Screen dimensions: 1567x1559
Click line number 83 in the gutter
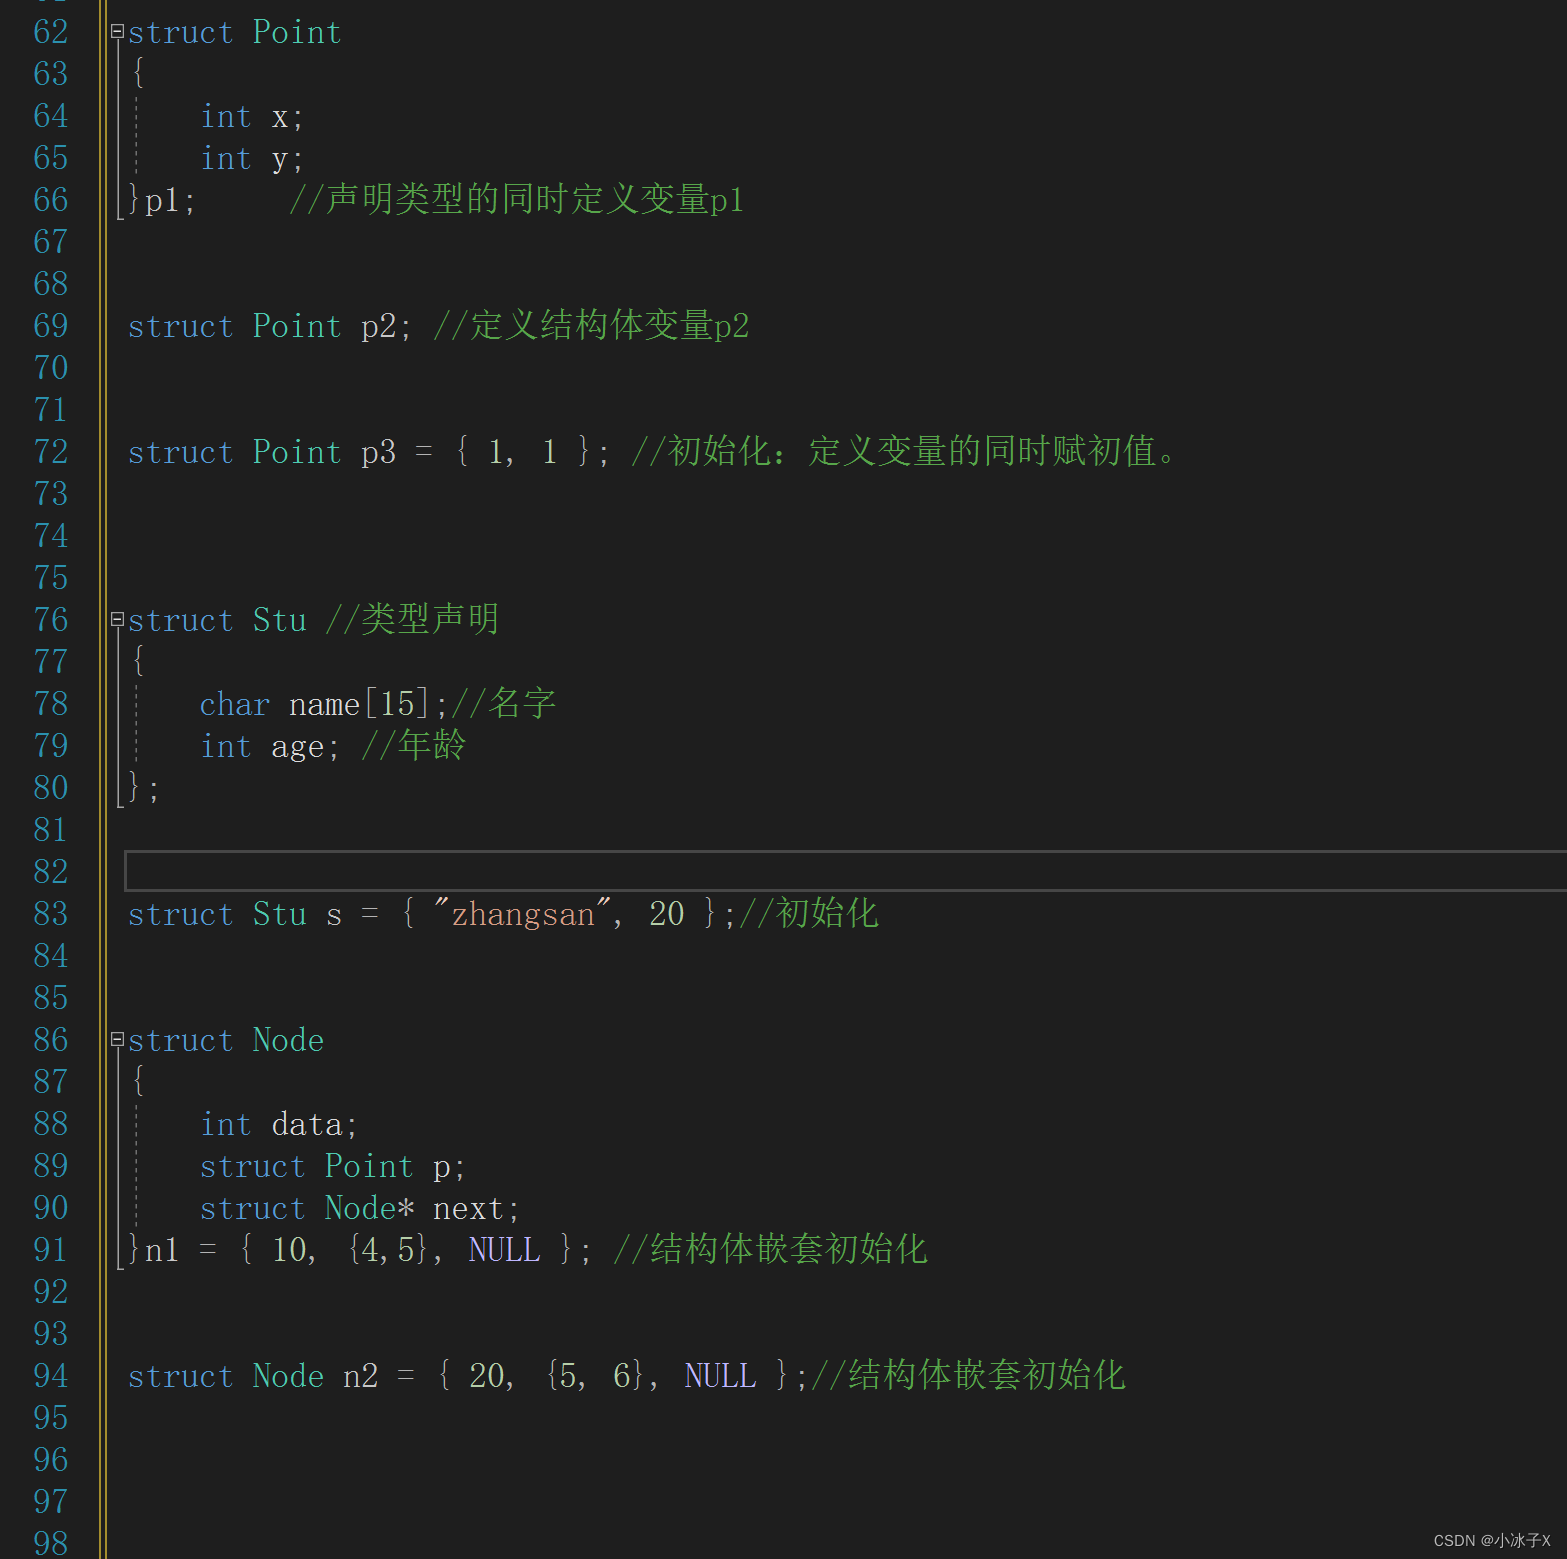(x=50, y=914)
